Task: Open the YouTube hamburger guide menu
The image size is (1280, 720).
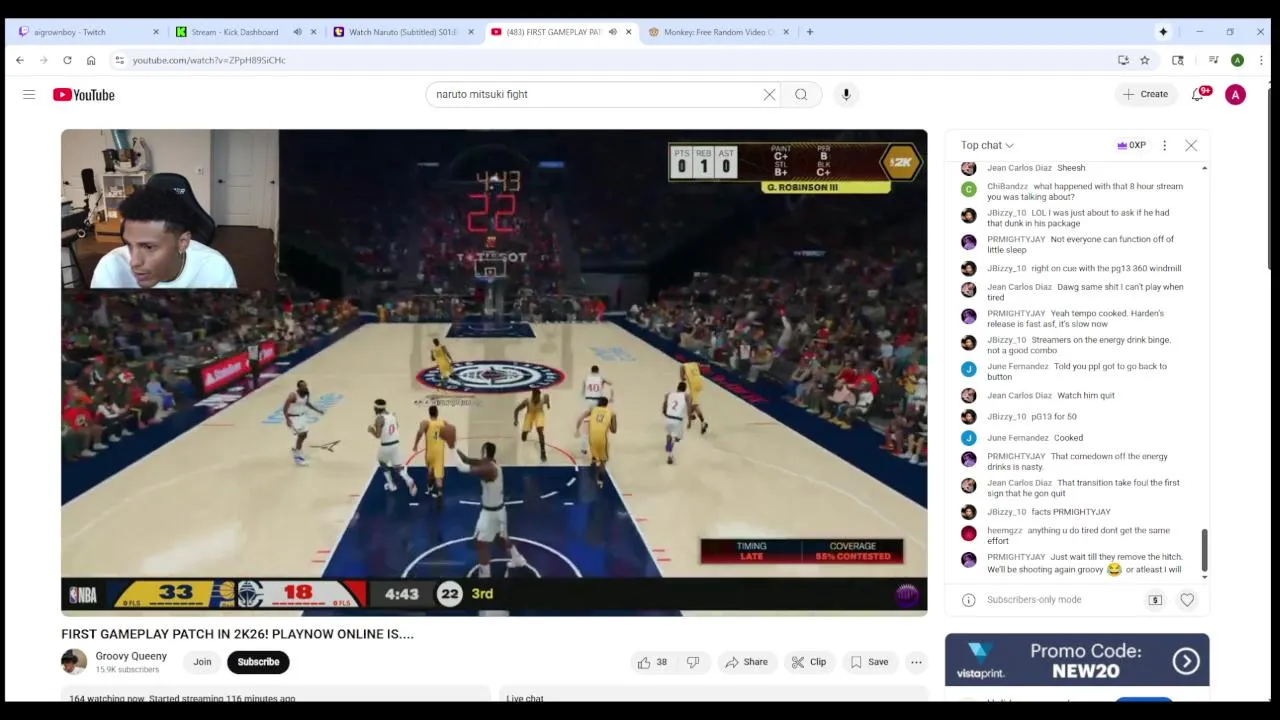Action: pyautogui.click(x=29, y=94)
